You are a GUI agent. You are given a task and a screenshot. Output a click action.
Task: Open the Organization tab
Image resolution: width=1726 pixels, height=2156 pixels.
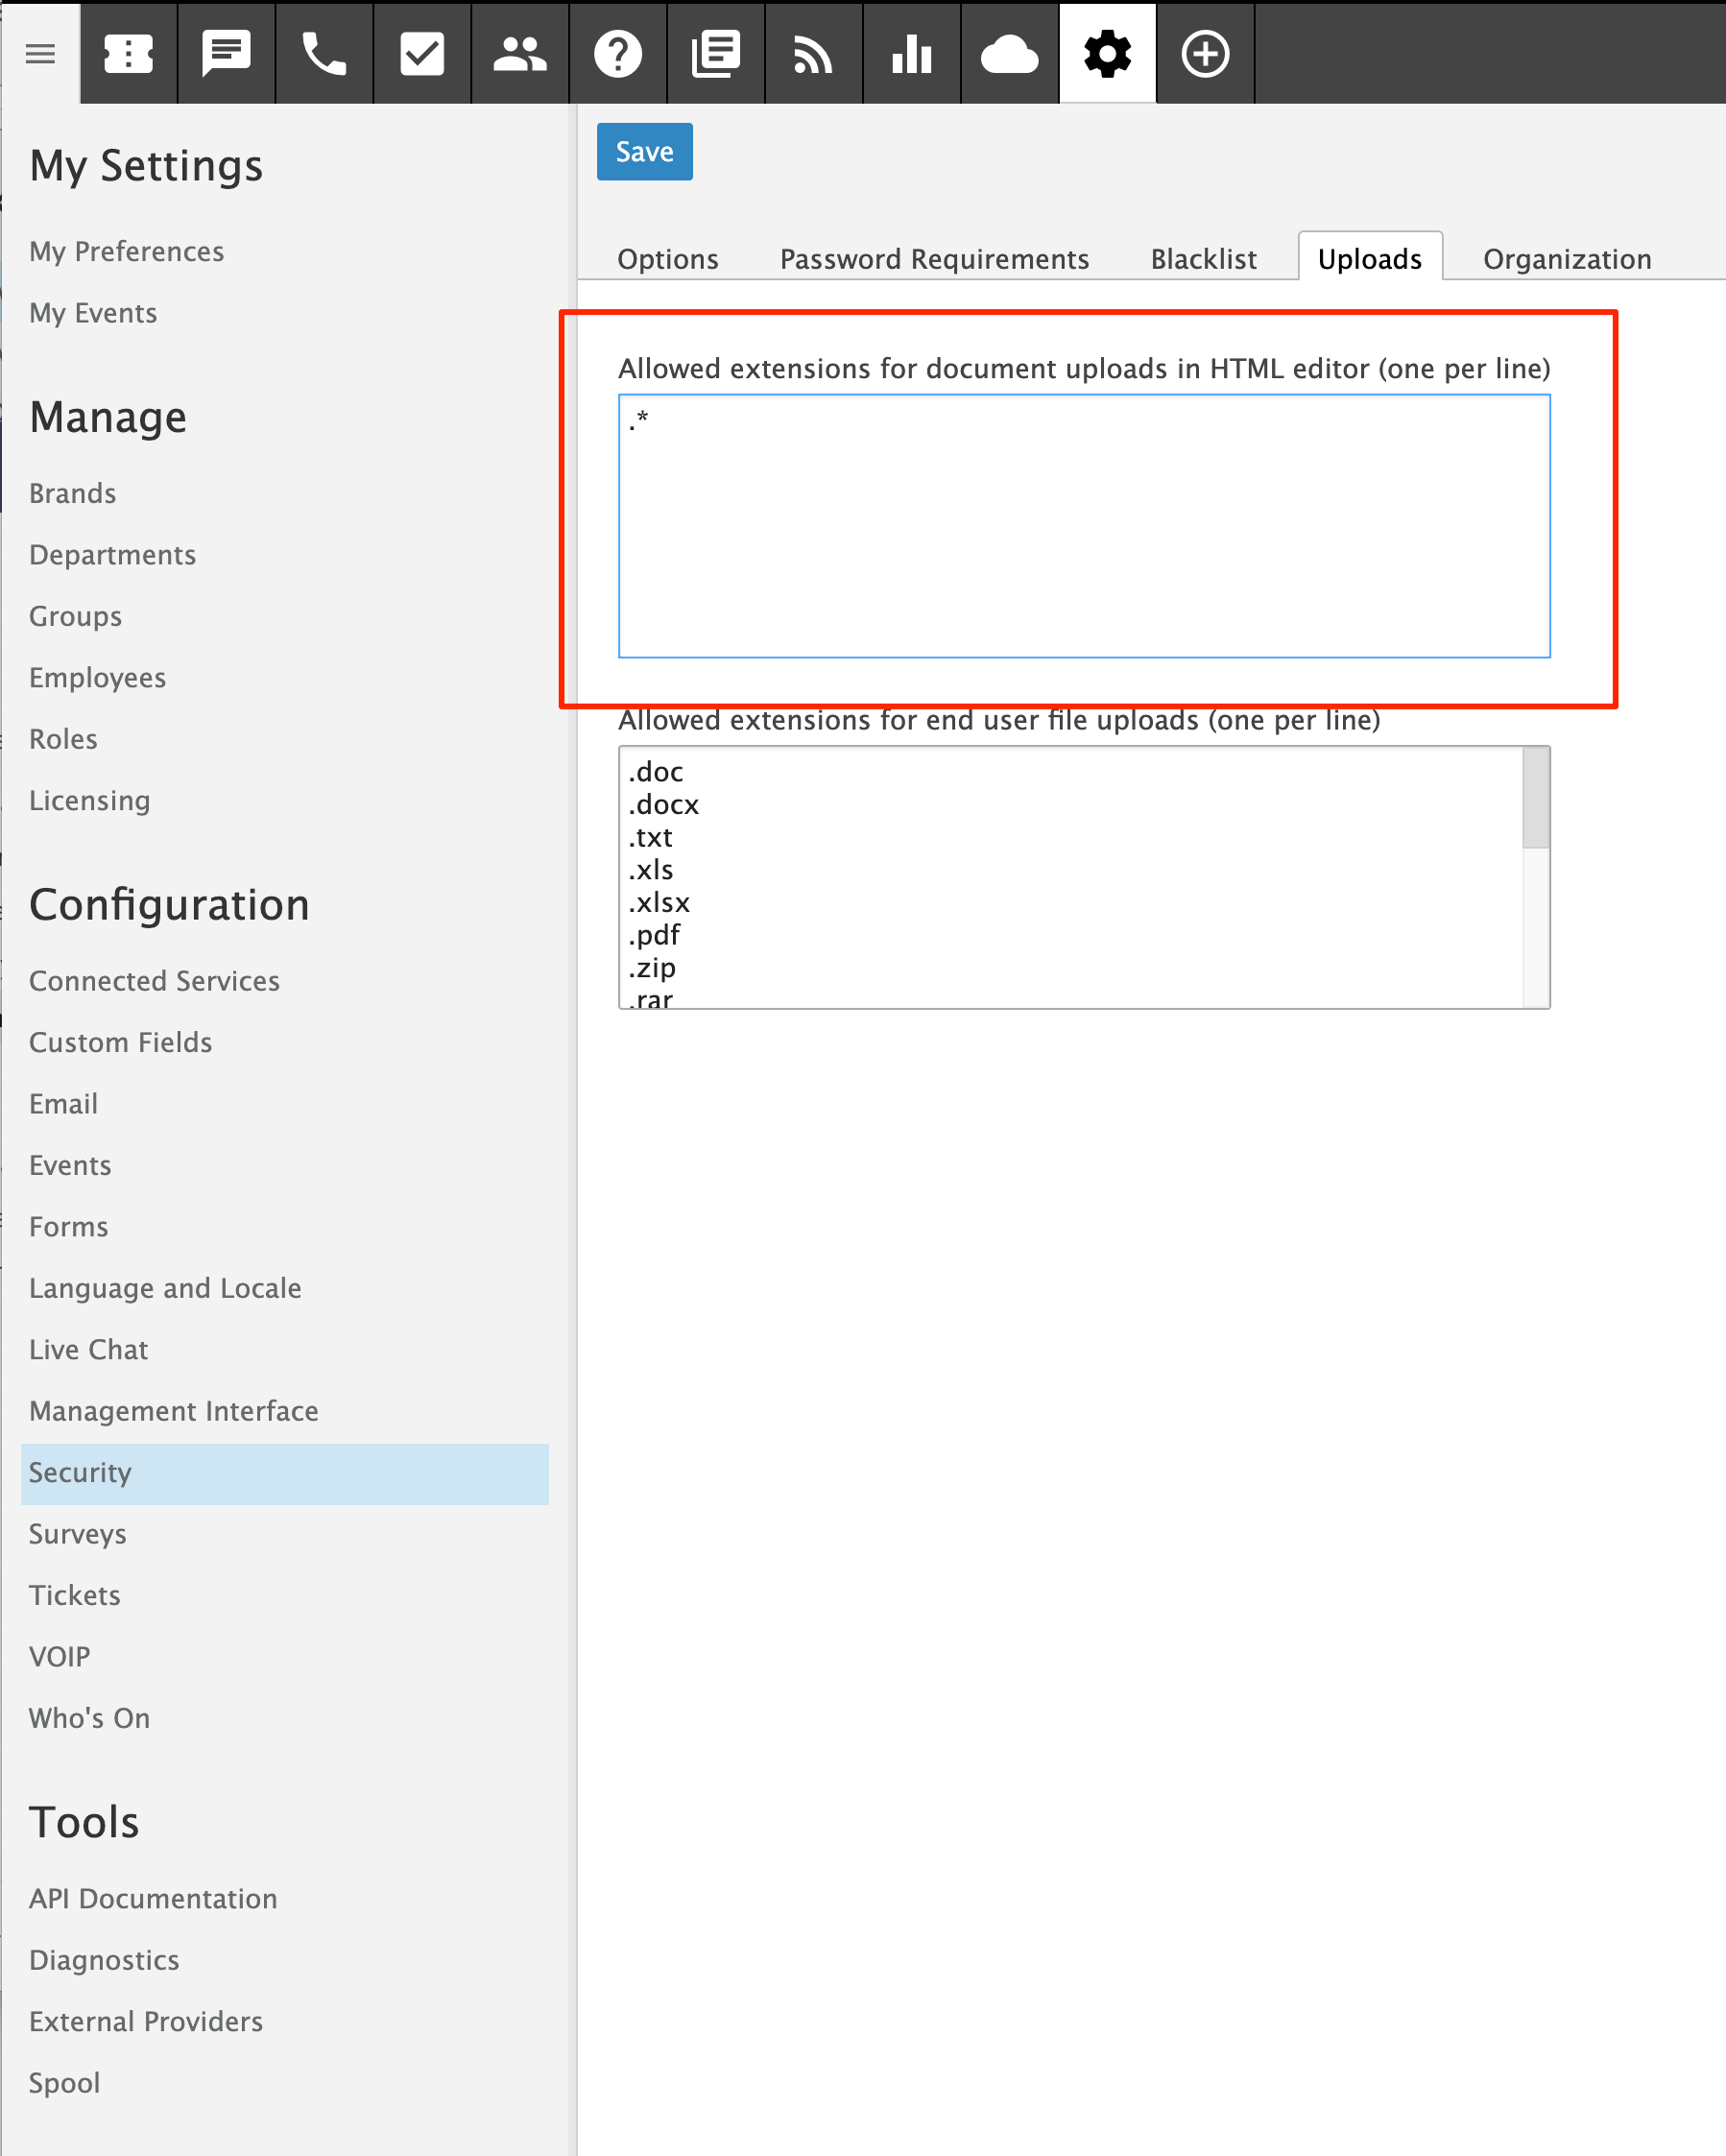[1566, 259]
